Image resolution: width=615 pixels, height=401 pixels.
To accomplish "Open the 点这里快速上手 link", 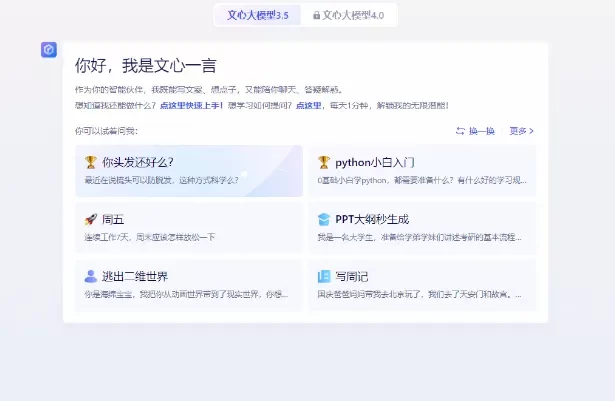I will 191,106.
